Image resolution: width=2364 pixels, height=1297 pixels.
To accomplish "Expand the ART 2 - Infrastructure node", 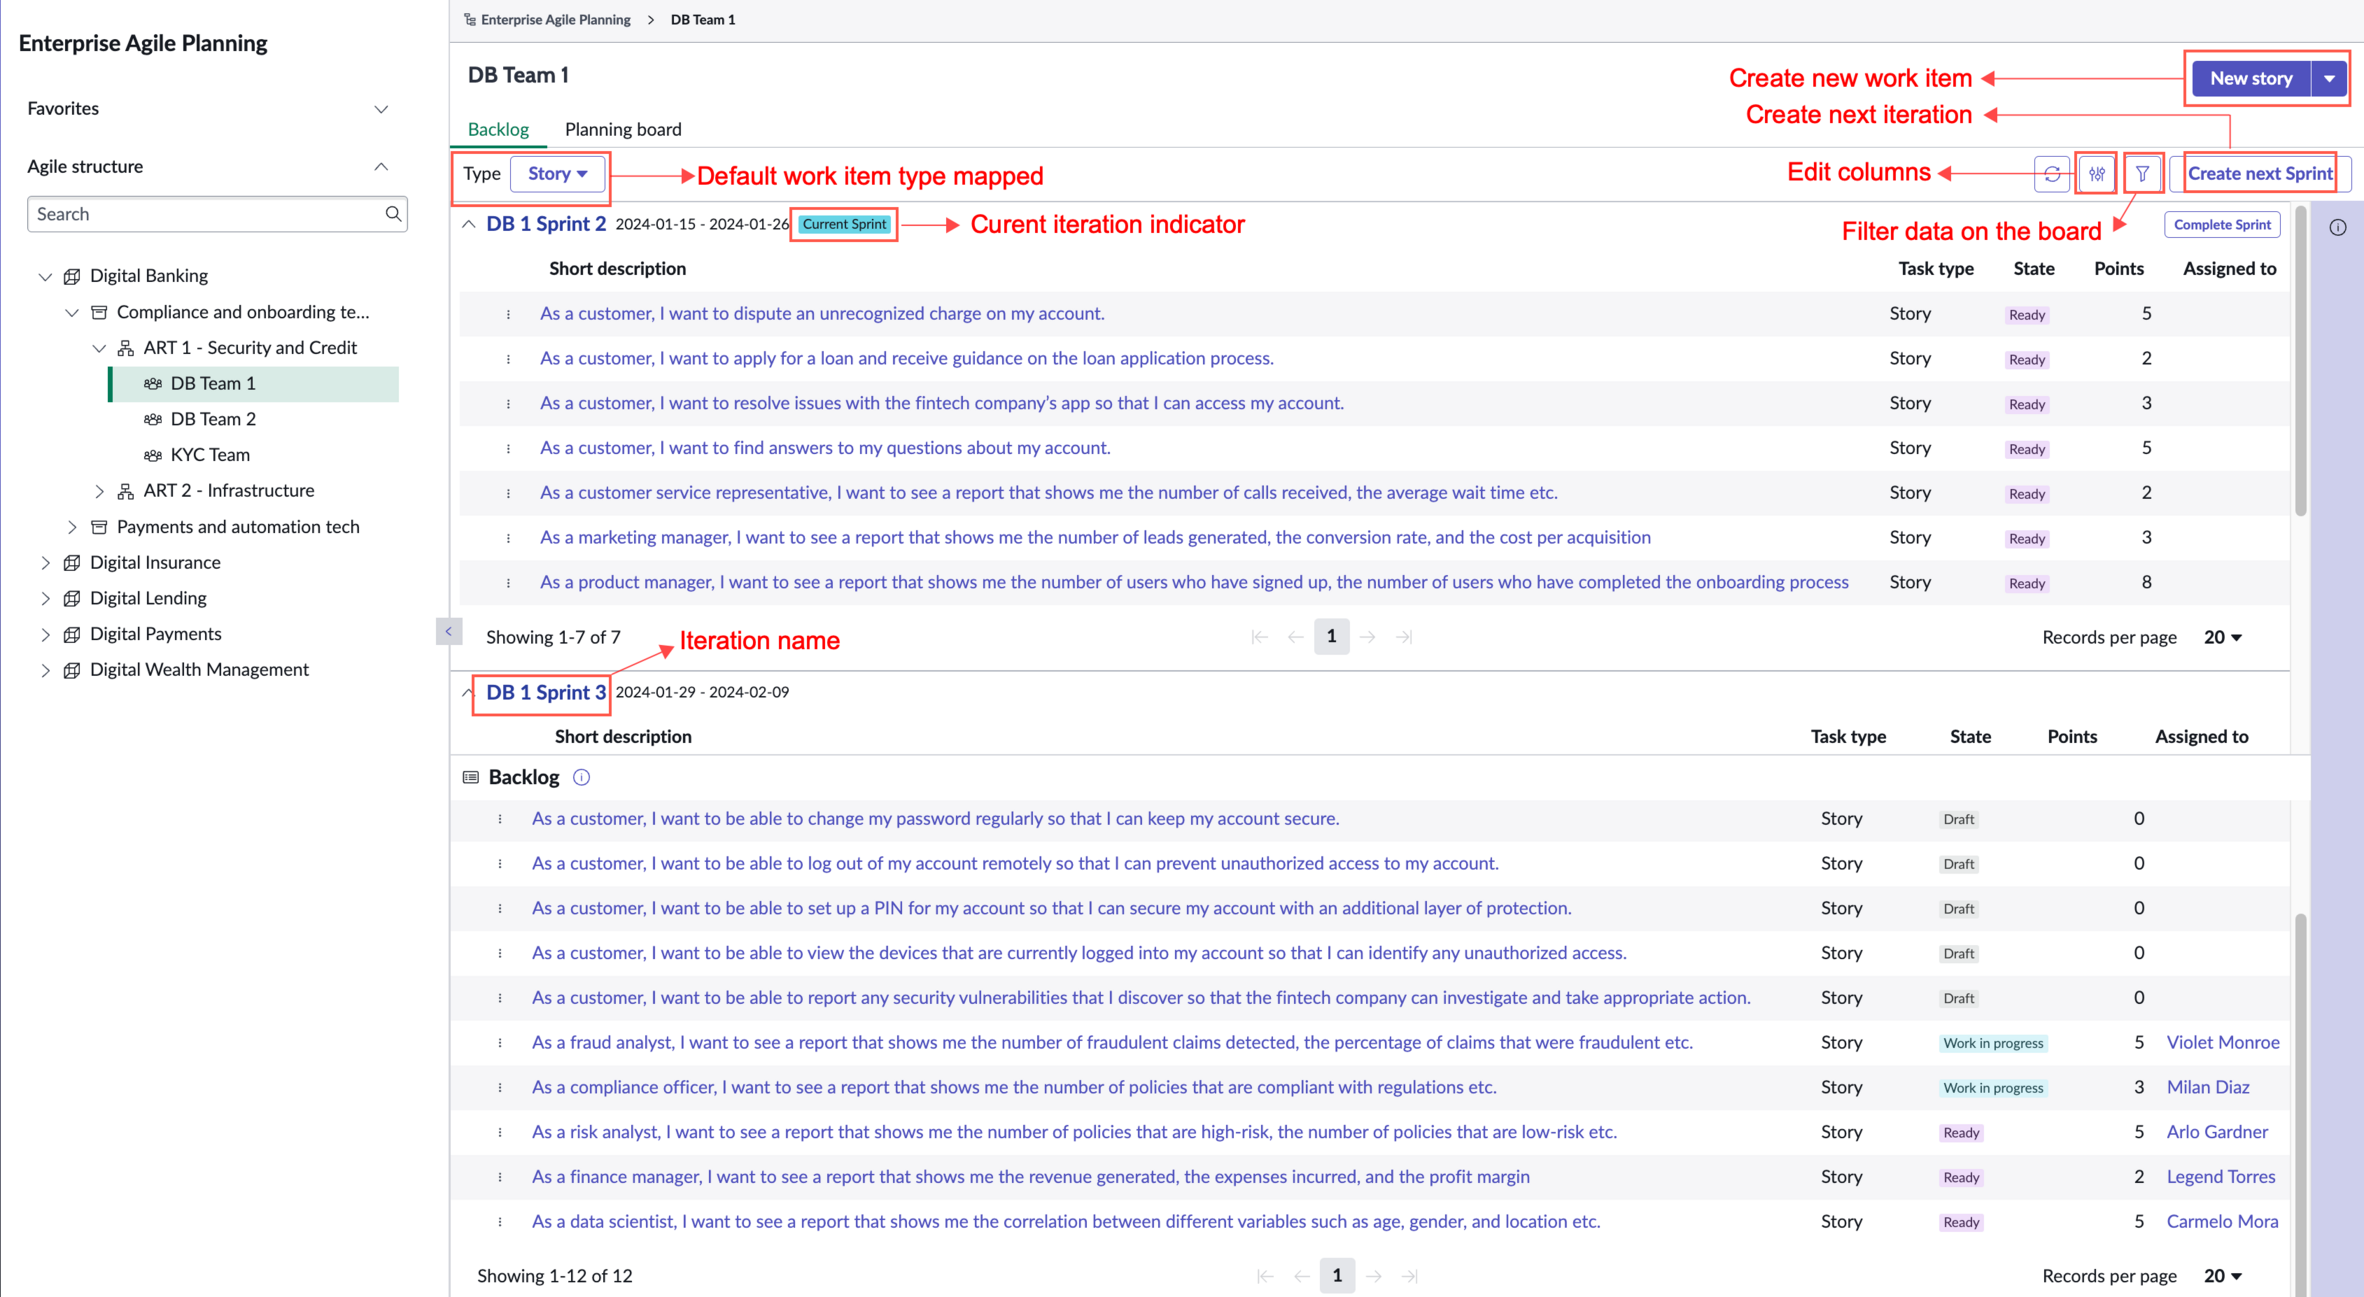I will coord(99,491).
